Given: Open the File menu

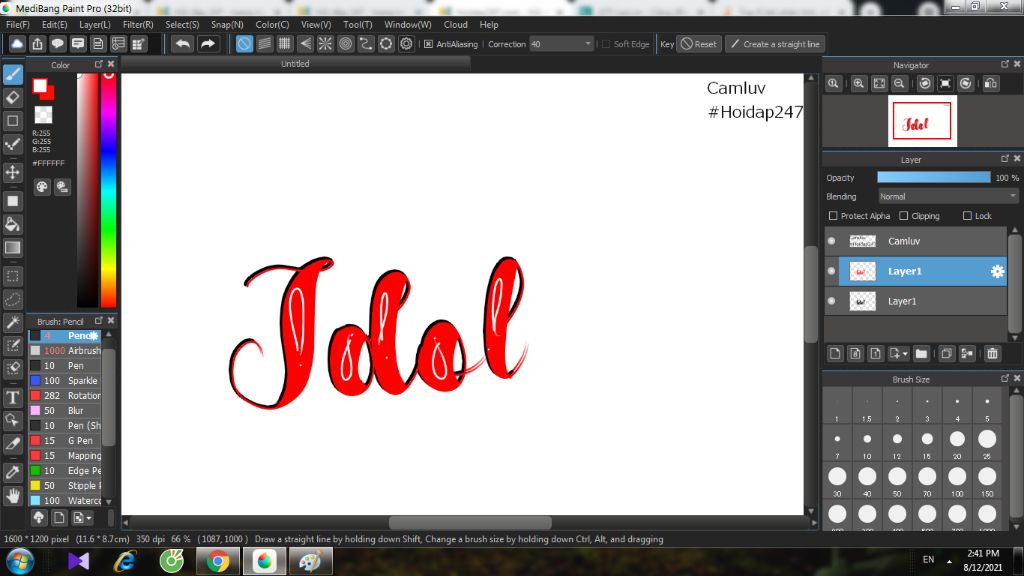Looking at the screenshot, I should pyautogui.click(x=18, y=24).
